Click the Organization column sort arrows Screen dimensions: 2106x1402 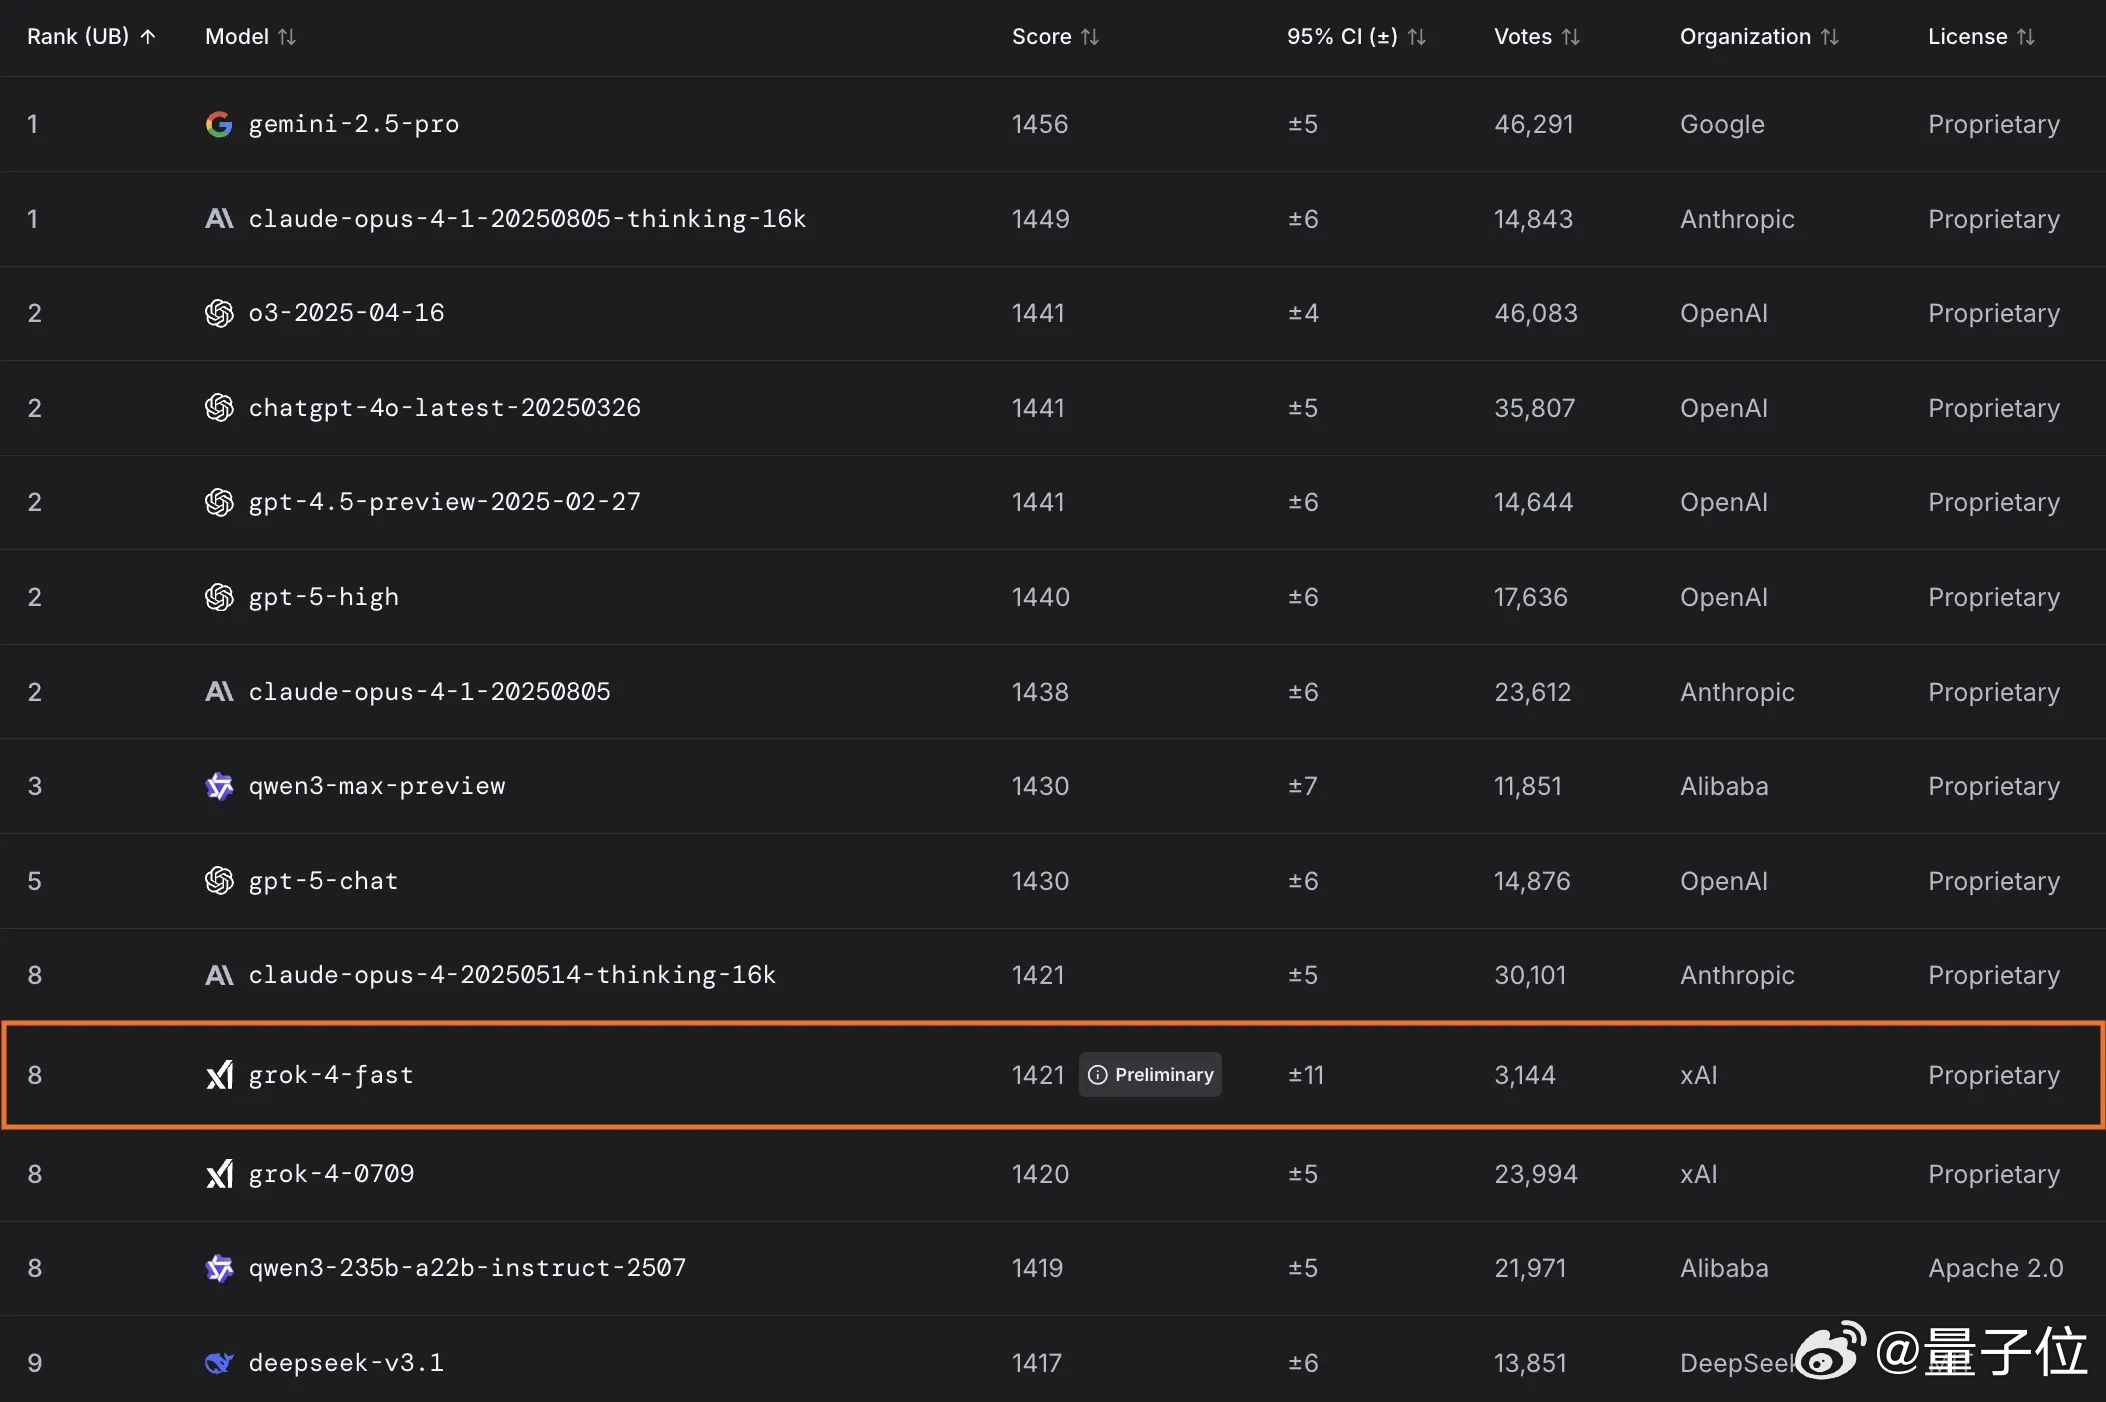1830,37
